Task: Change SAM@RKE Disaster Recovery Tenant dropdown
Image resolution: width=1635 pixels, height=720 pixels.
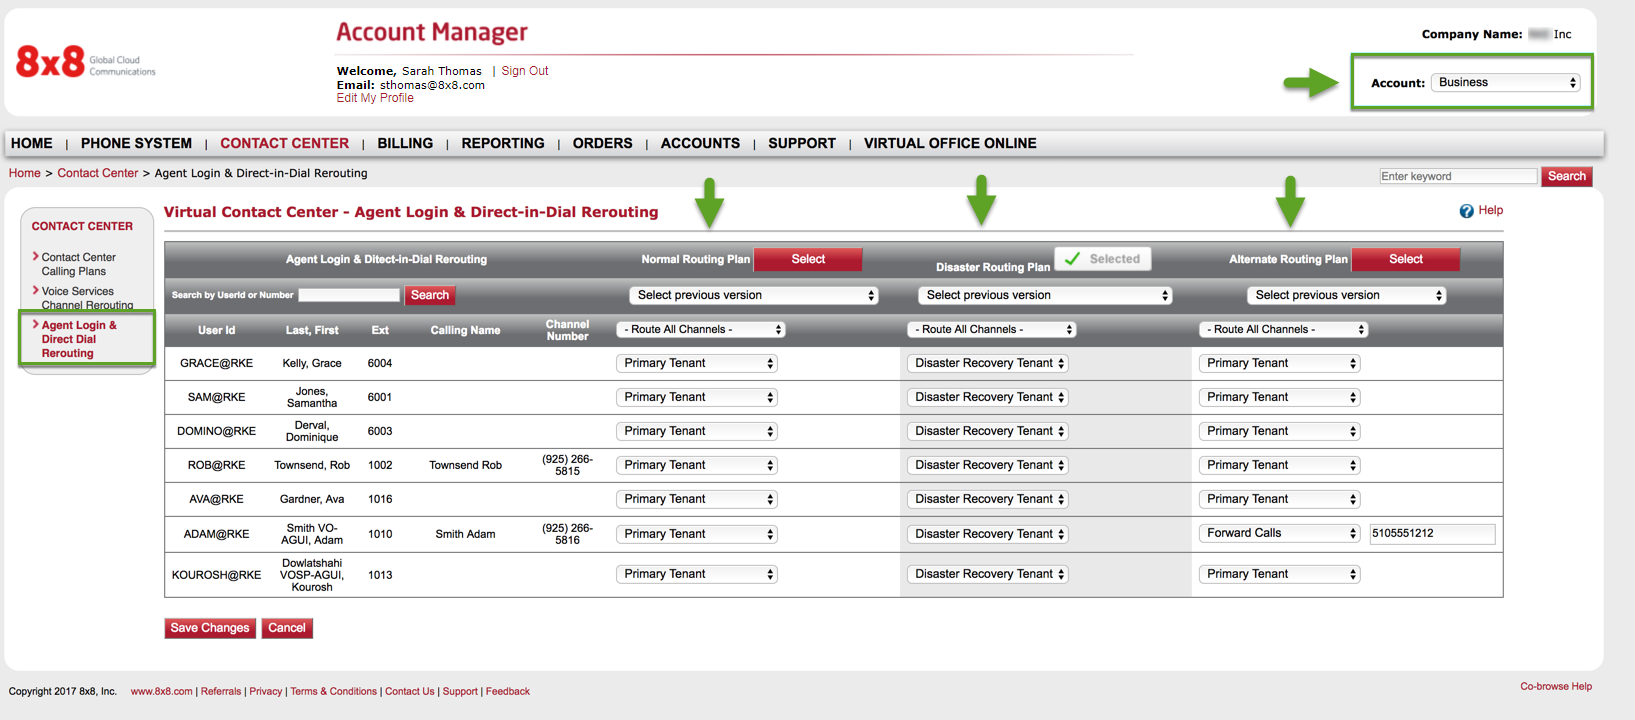Action: point(987,397)
